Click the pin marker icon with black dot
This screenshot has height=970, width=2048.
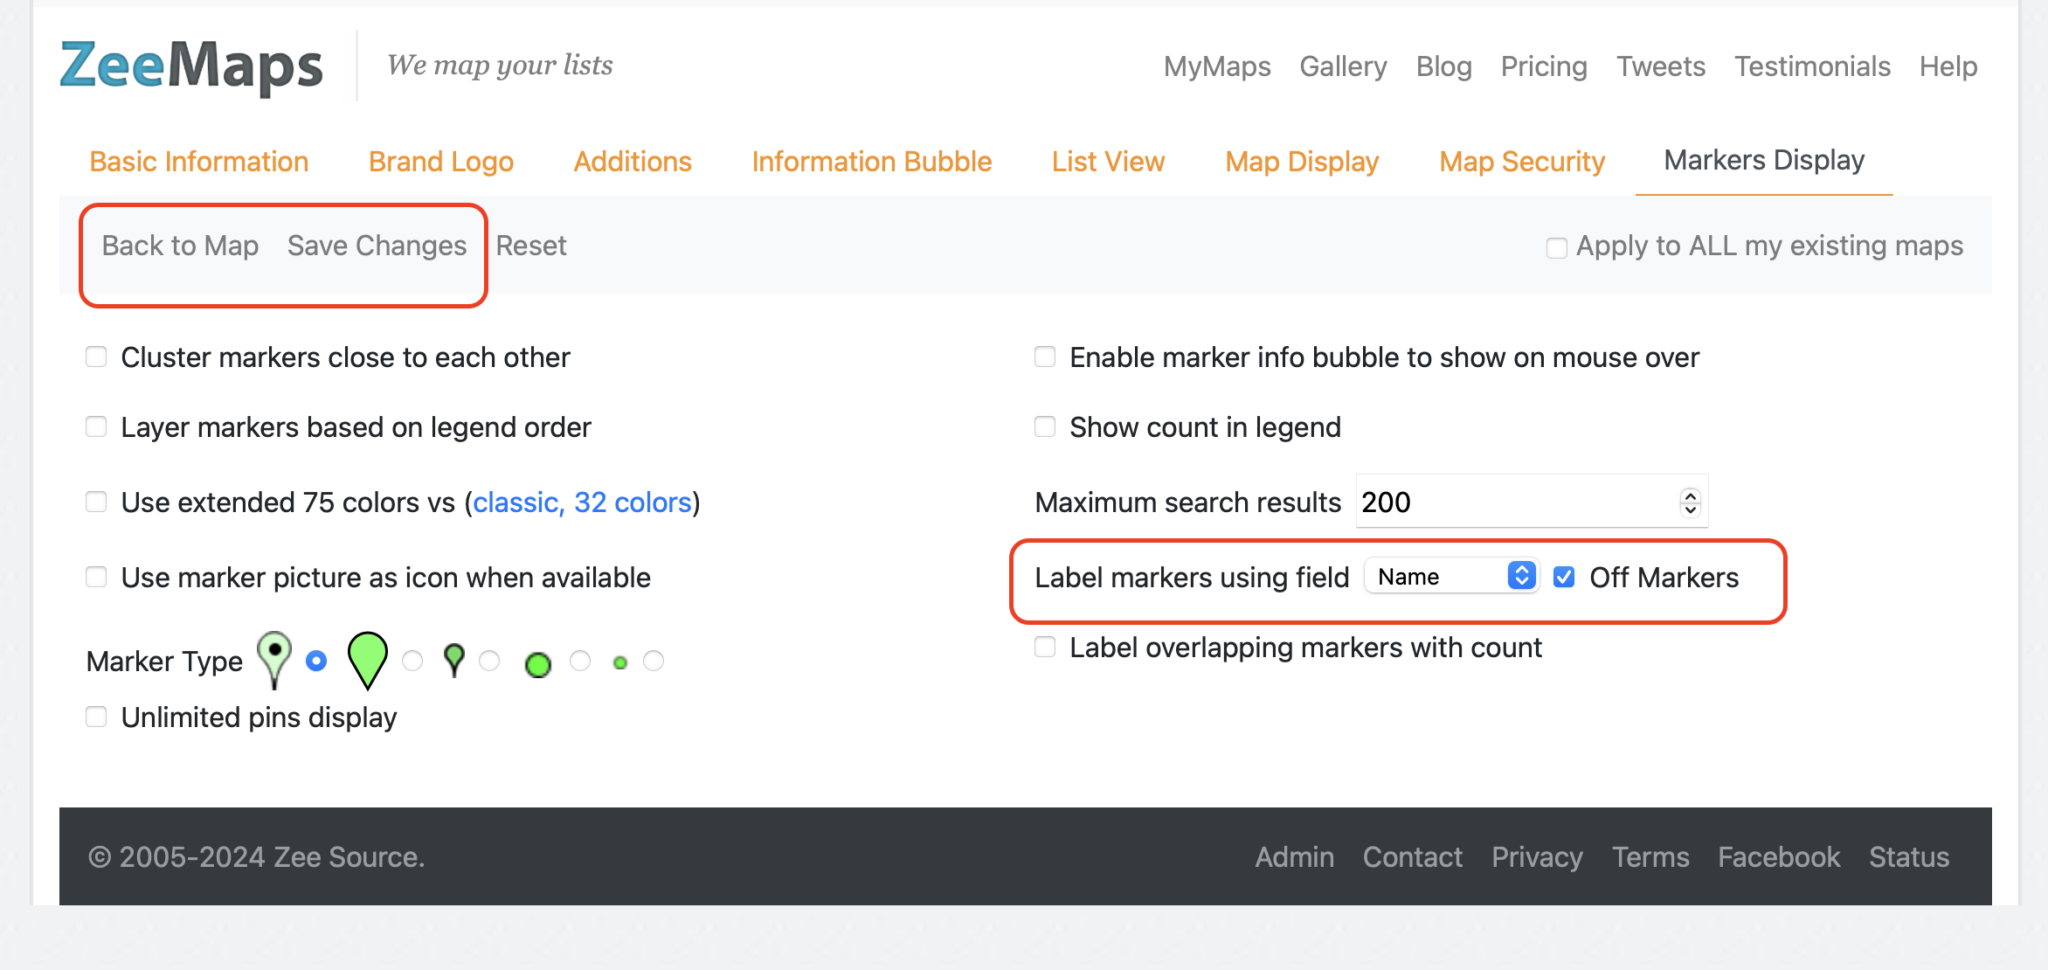pyautogui.click(x=274, y=658)
